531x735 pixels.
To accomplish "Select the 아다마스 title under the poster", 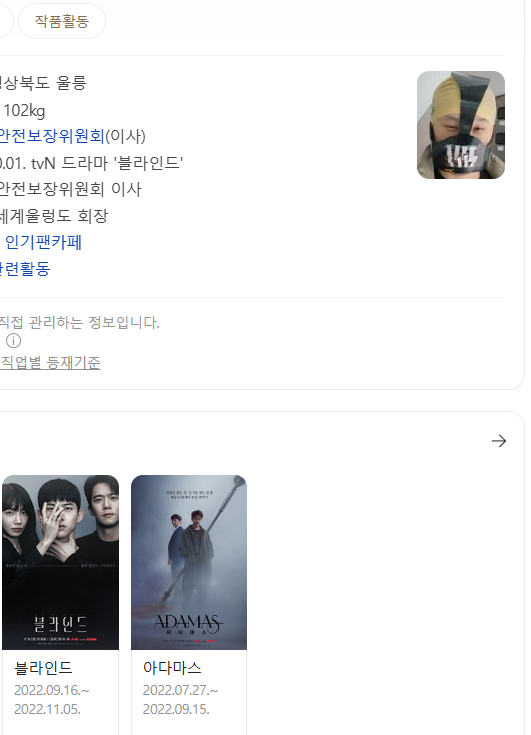I will coord(172,668).
